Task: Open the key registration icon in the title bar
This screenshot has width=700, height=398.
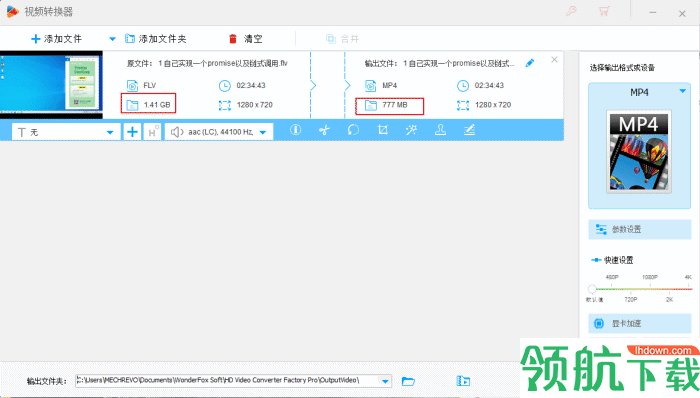Action: point(571,11)
